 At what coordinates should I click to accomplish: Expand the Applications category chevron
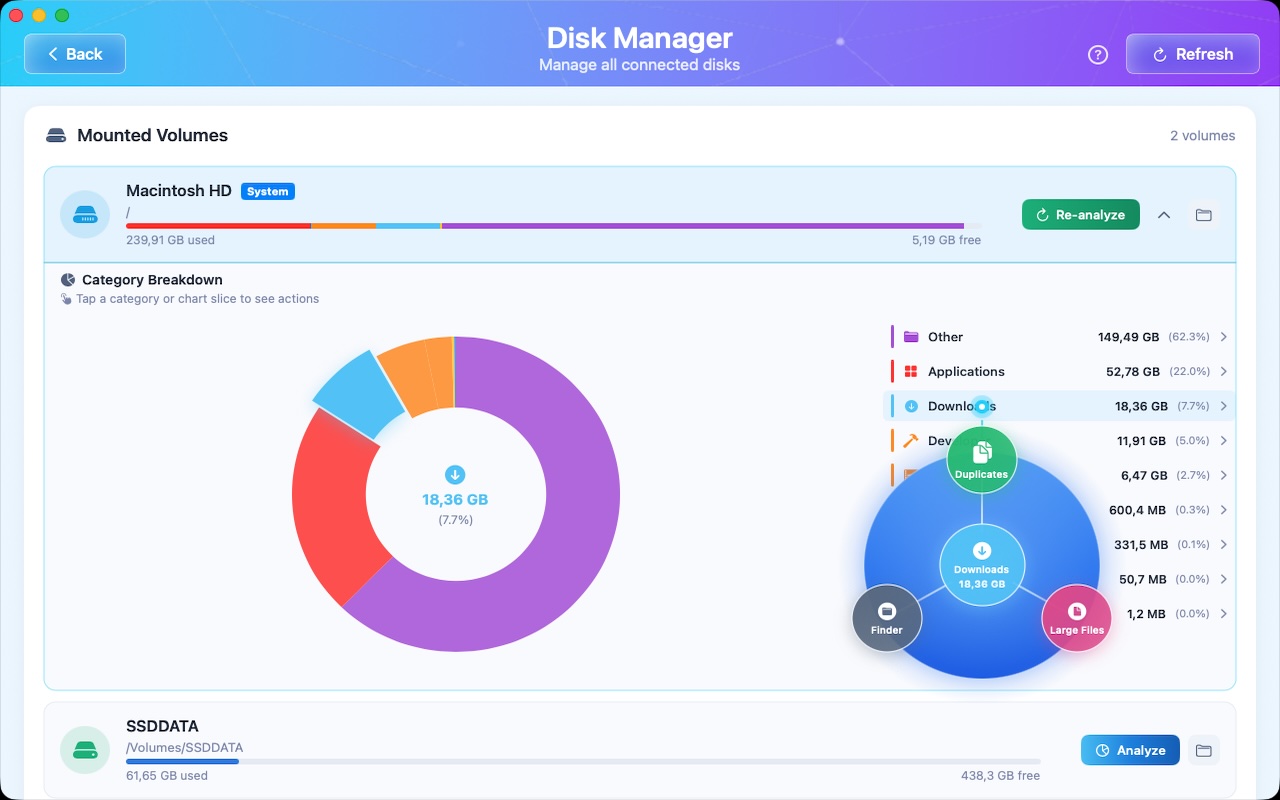(x=1223, y=372)
